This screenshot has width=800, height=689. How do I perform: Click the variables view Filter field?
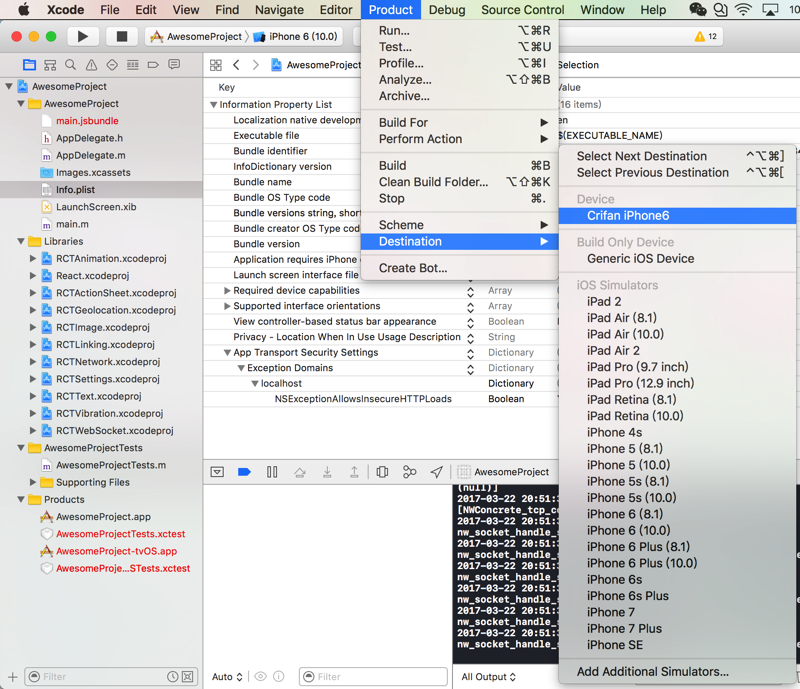click(373, 677)
